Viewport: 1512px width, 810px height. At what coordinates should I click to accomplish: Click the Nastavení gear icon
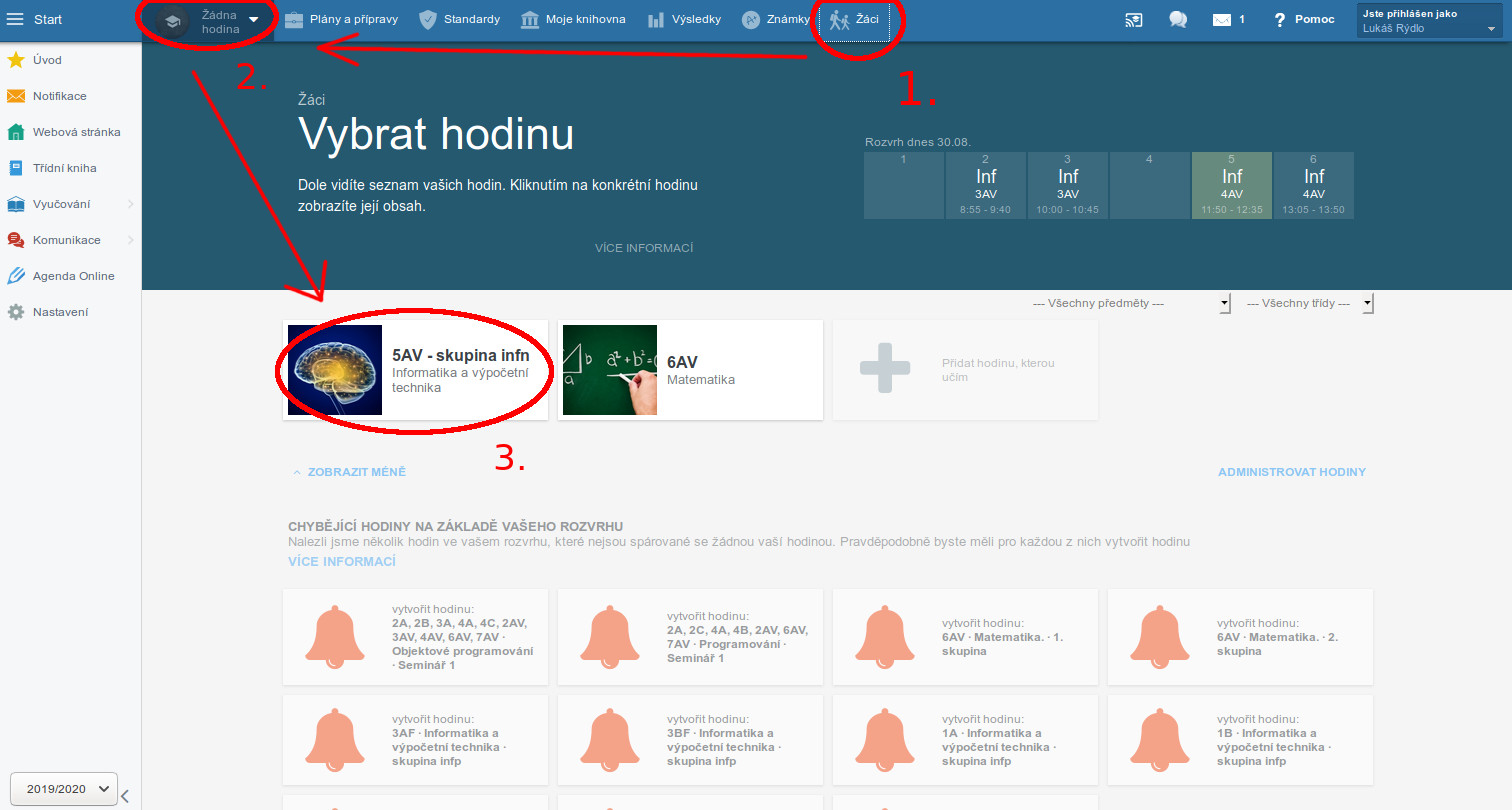click(16, 312)
